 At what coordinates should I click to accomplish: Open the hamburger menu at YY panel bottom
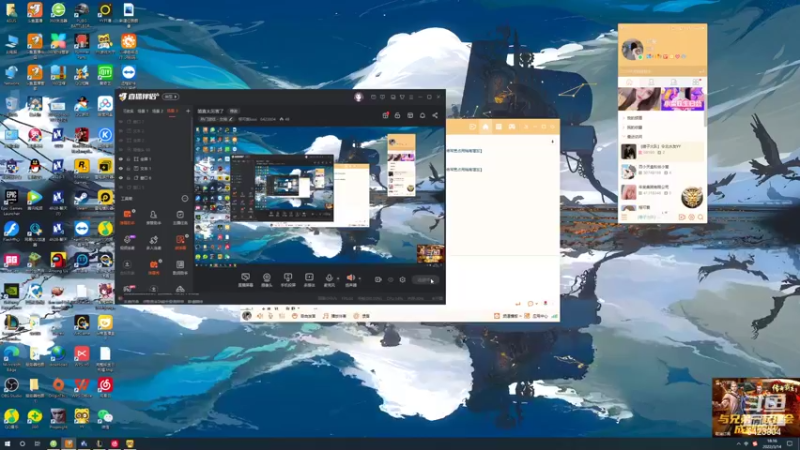coord(623,217)
